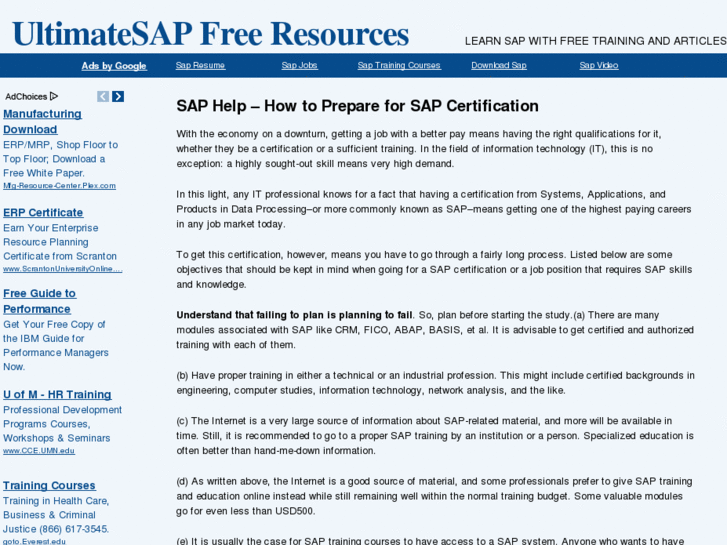Image resolution: width=727 pixels, height=545 pixels.
Task: Open the Sap Resume nav link
Action: [x=200, y=65]
